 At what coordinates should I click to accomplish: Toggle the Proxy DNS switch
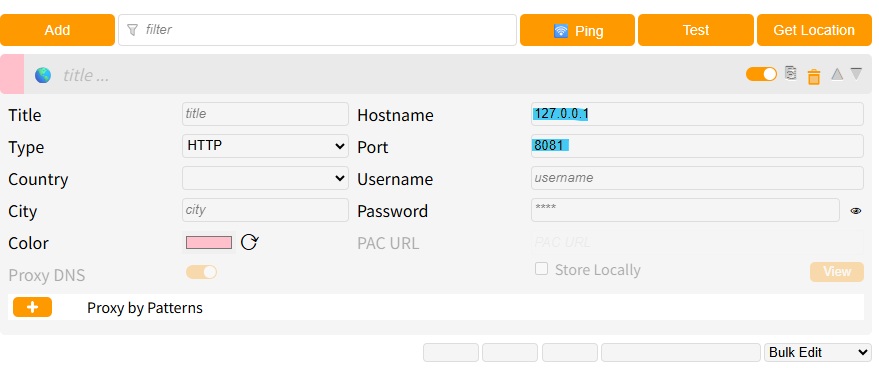coord(201,272)
